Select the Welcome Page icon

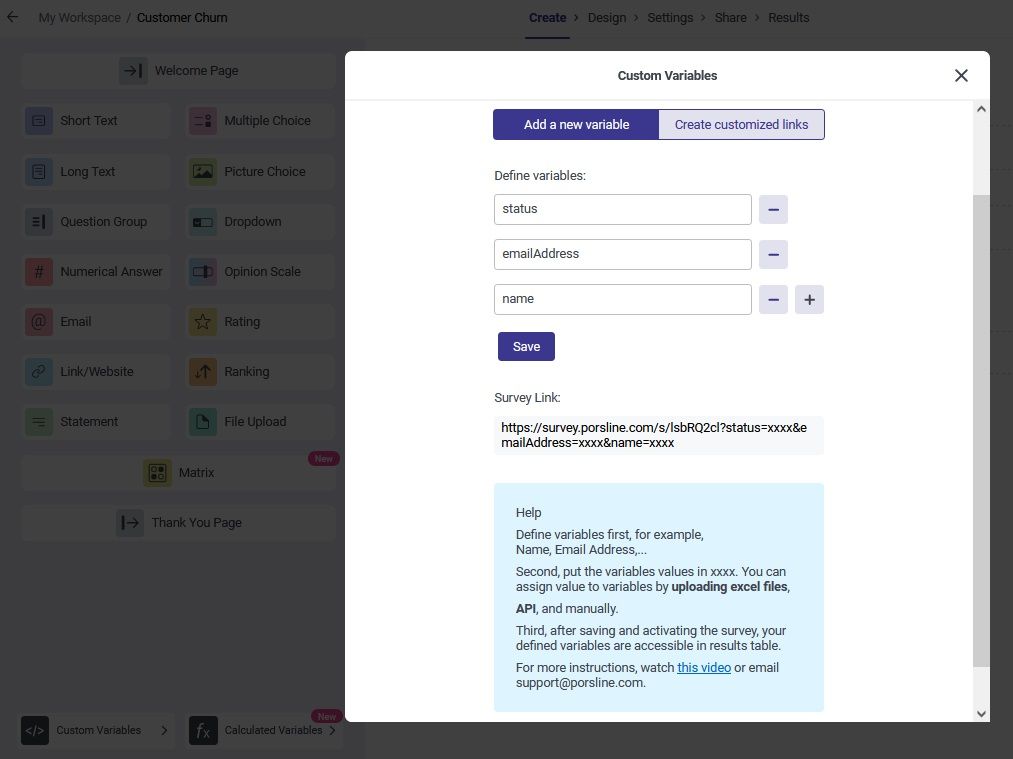pos(133,70)
